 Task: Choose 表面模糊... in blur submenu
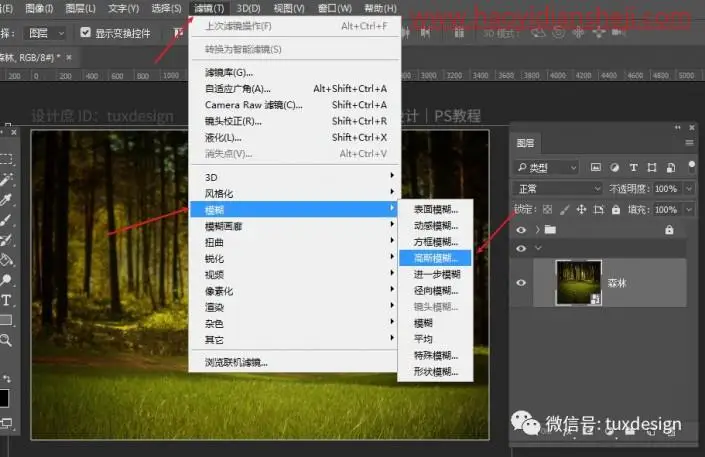tap(435, 209)
